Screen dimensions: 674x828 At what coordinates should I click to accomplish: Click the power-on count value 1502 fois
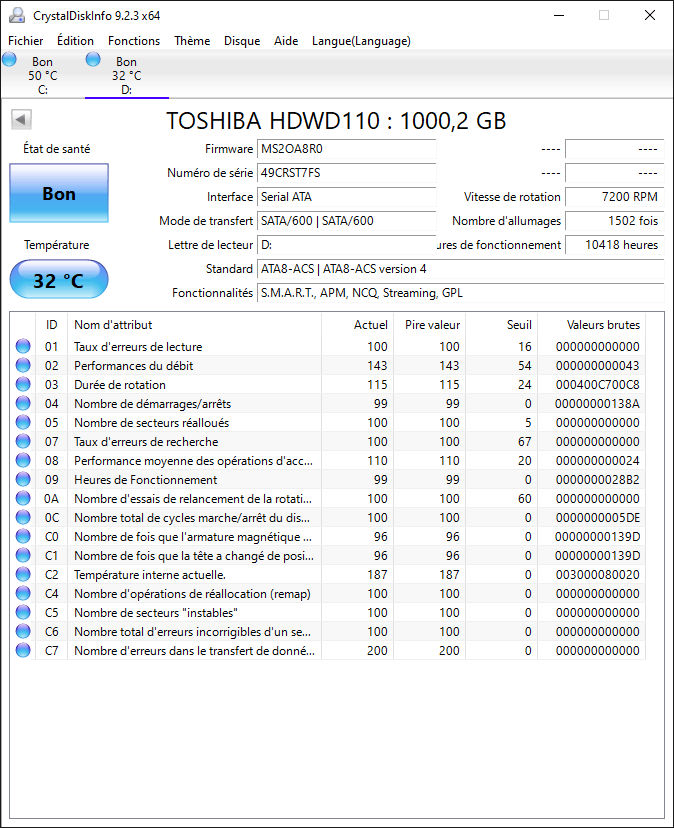point(615,221)
